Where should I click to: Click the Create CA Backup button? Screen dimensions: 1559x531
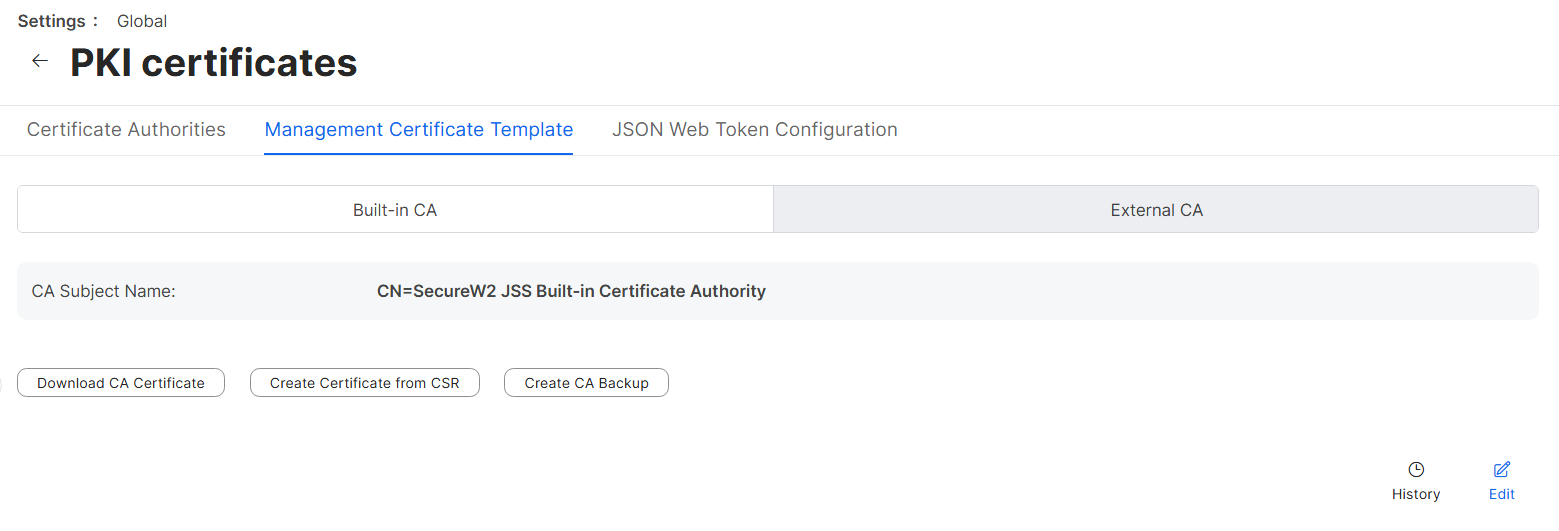(586, 383)
